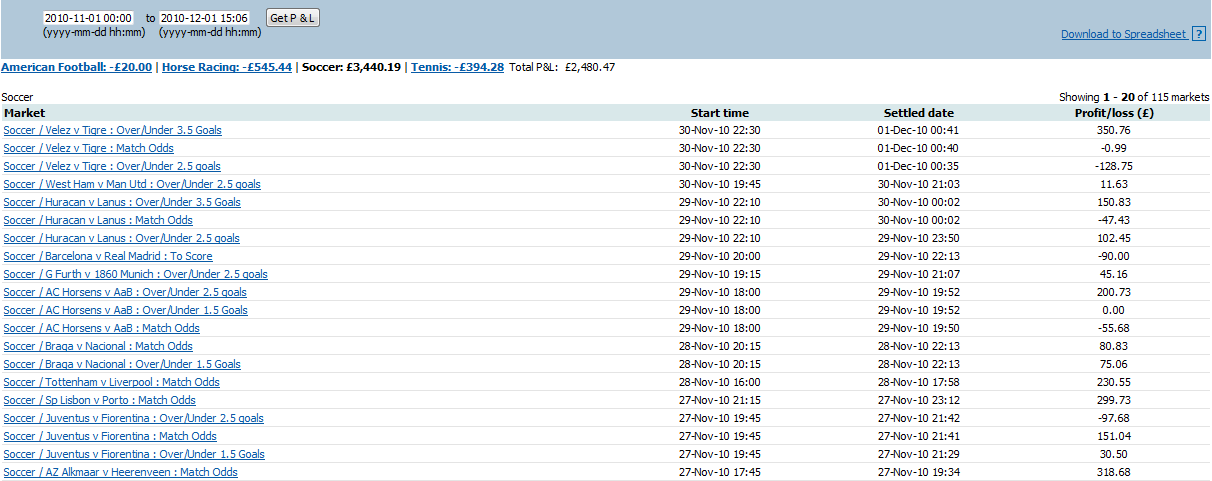This screenshot has width=1212, height=481.
Task: Click the end date input field
Action: click(x=204, y=18)
